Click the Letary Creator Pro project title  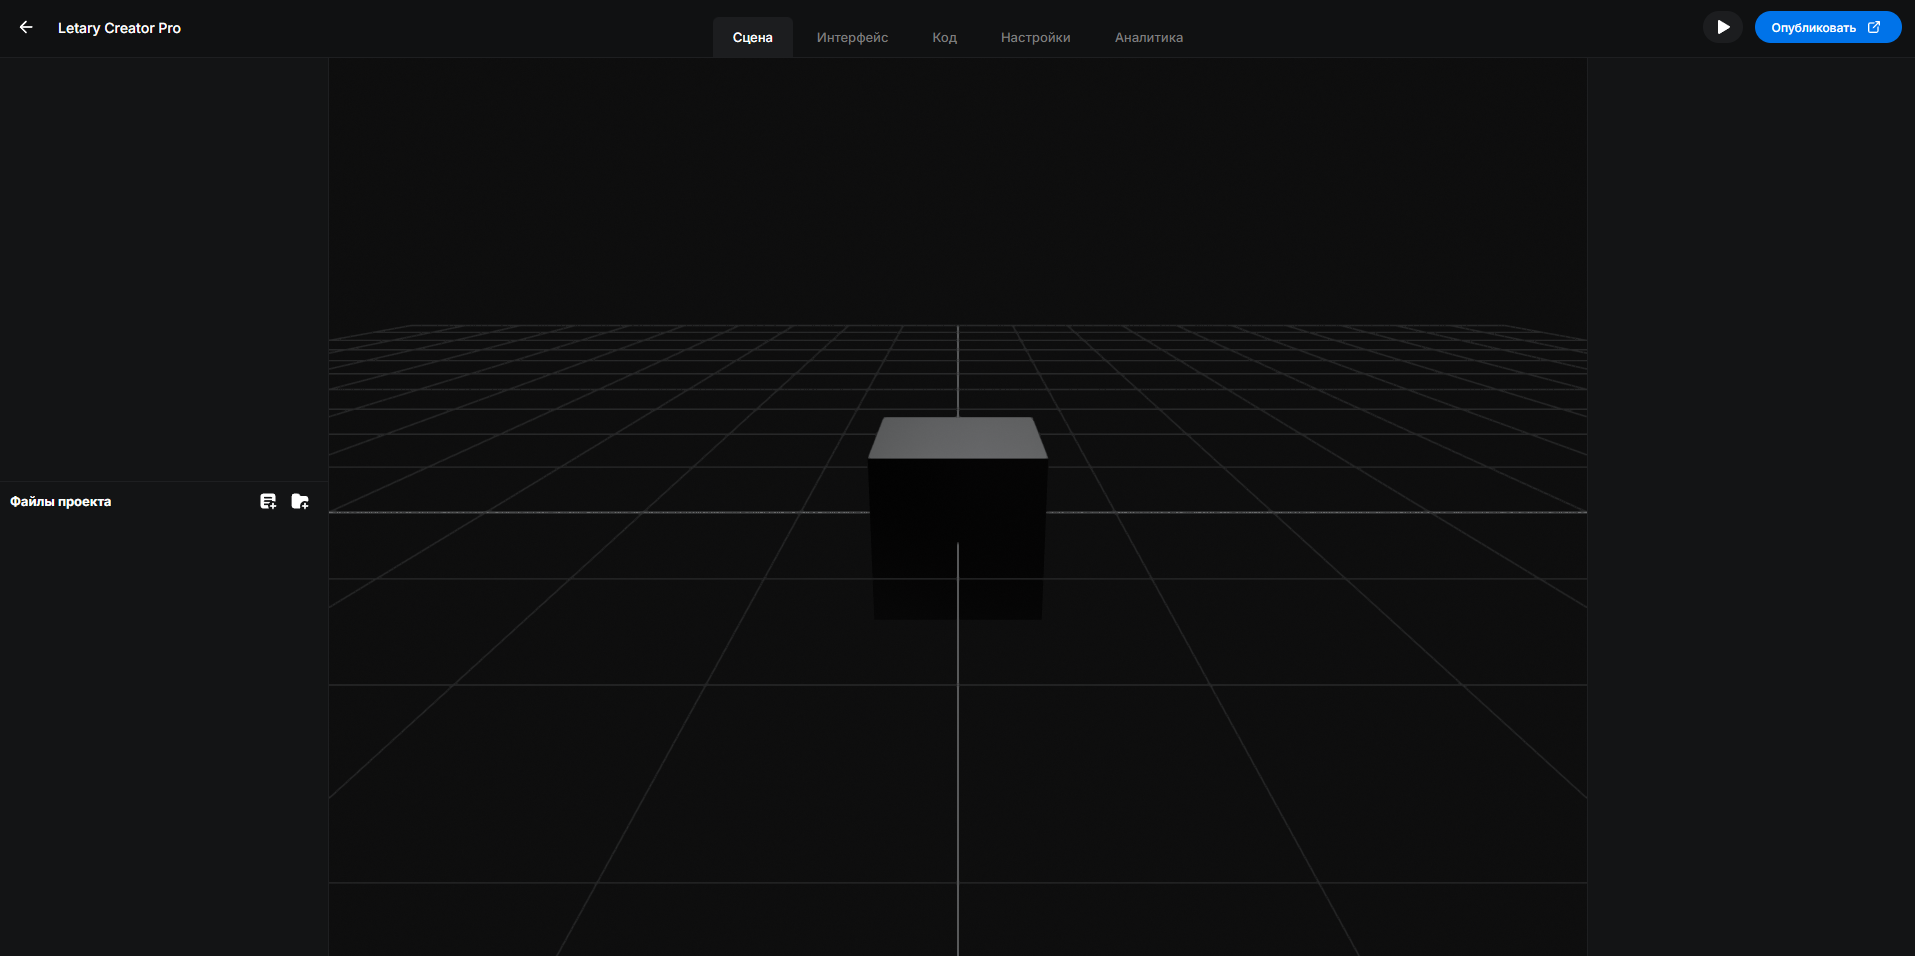point(119,28)
